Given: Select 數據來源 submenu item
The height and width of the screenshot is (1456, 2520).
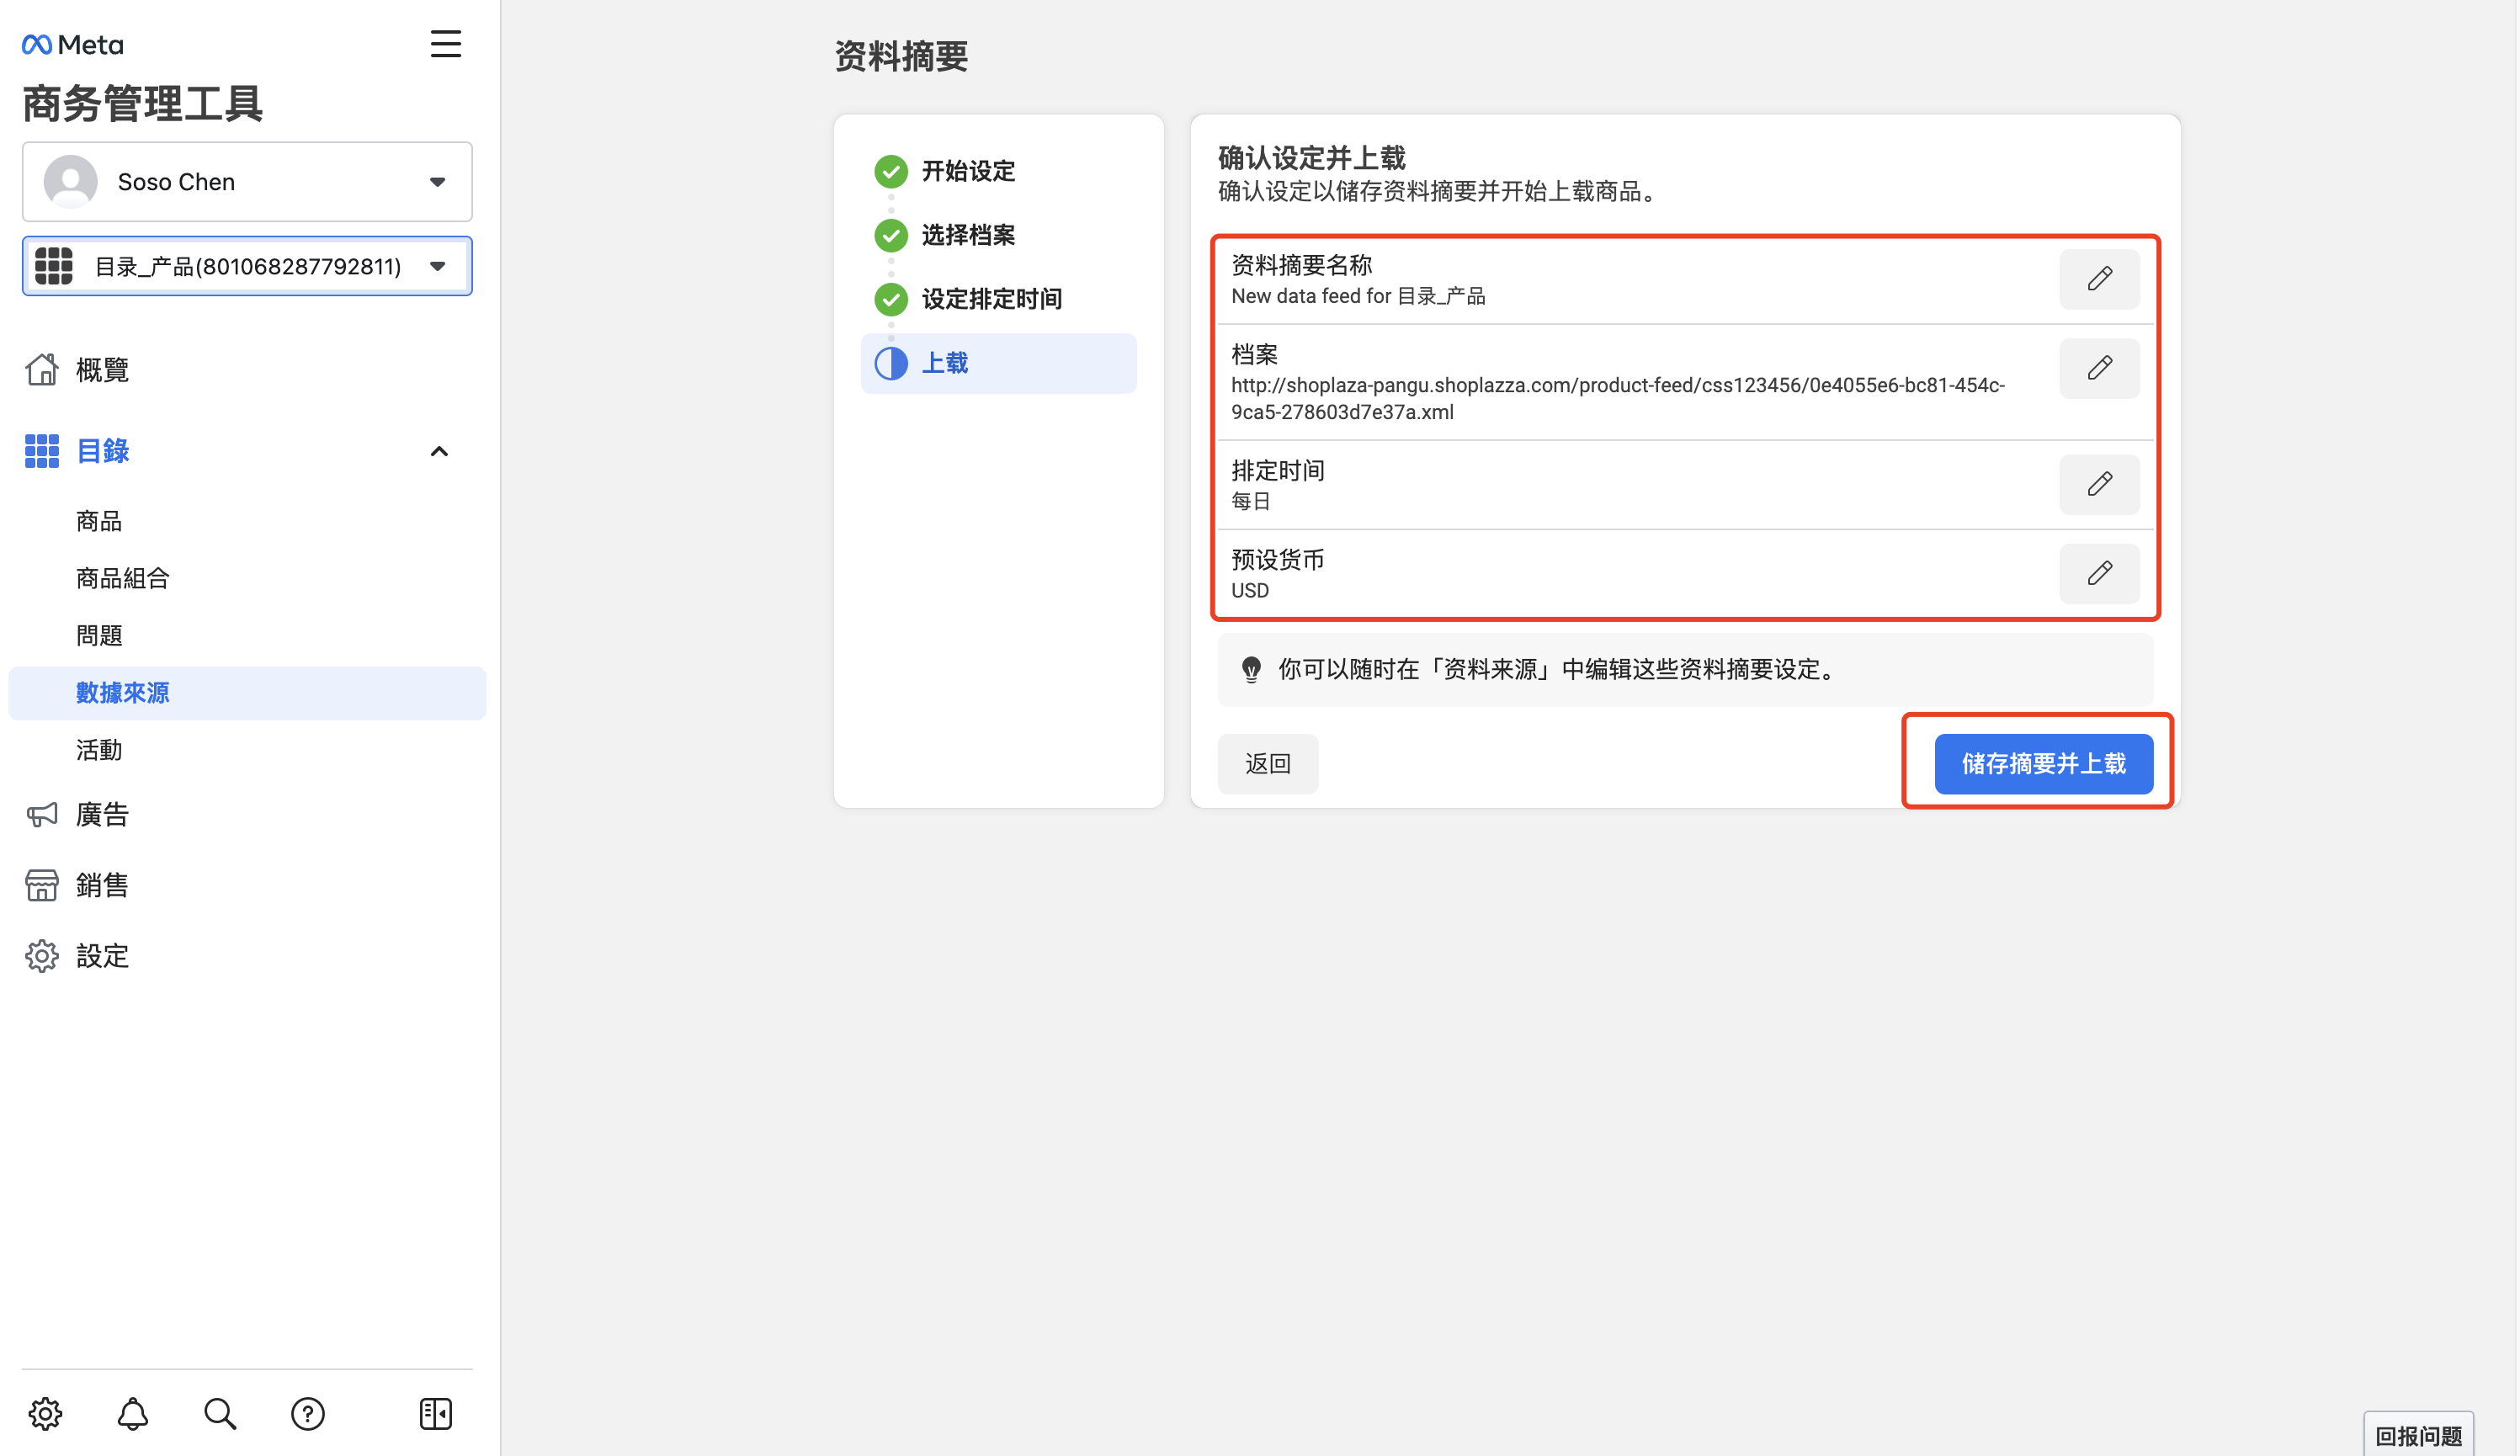Looking at the screenshot, I should tap(247, 693).
